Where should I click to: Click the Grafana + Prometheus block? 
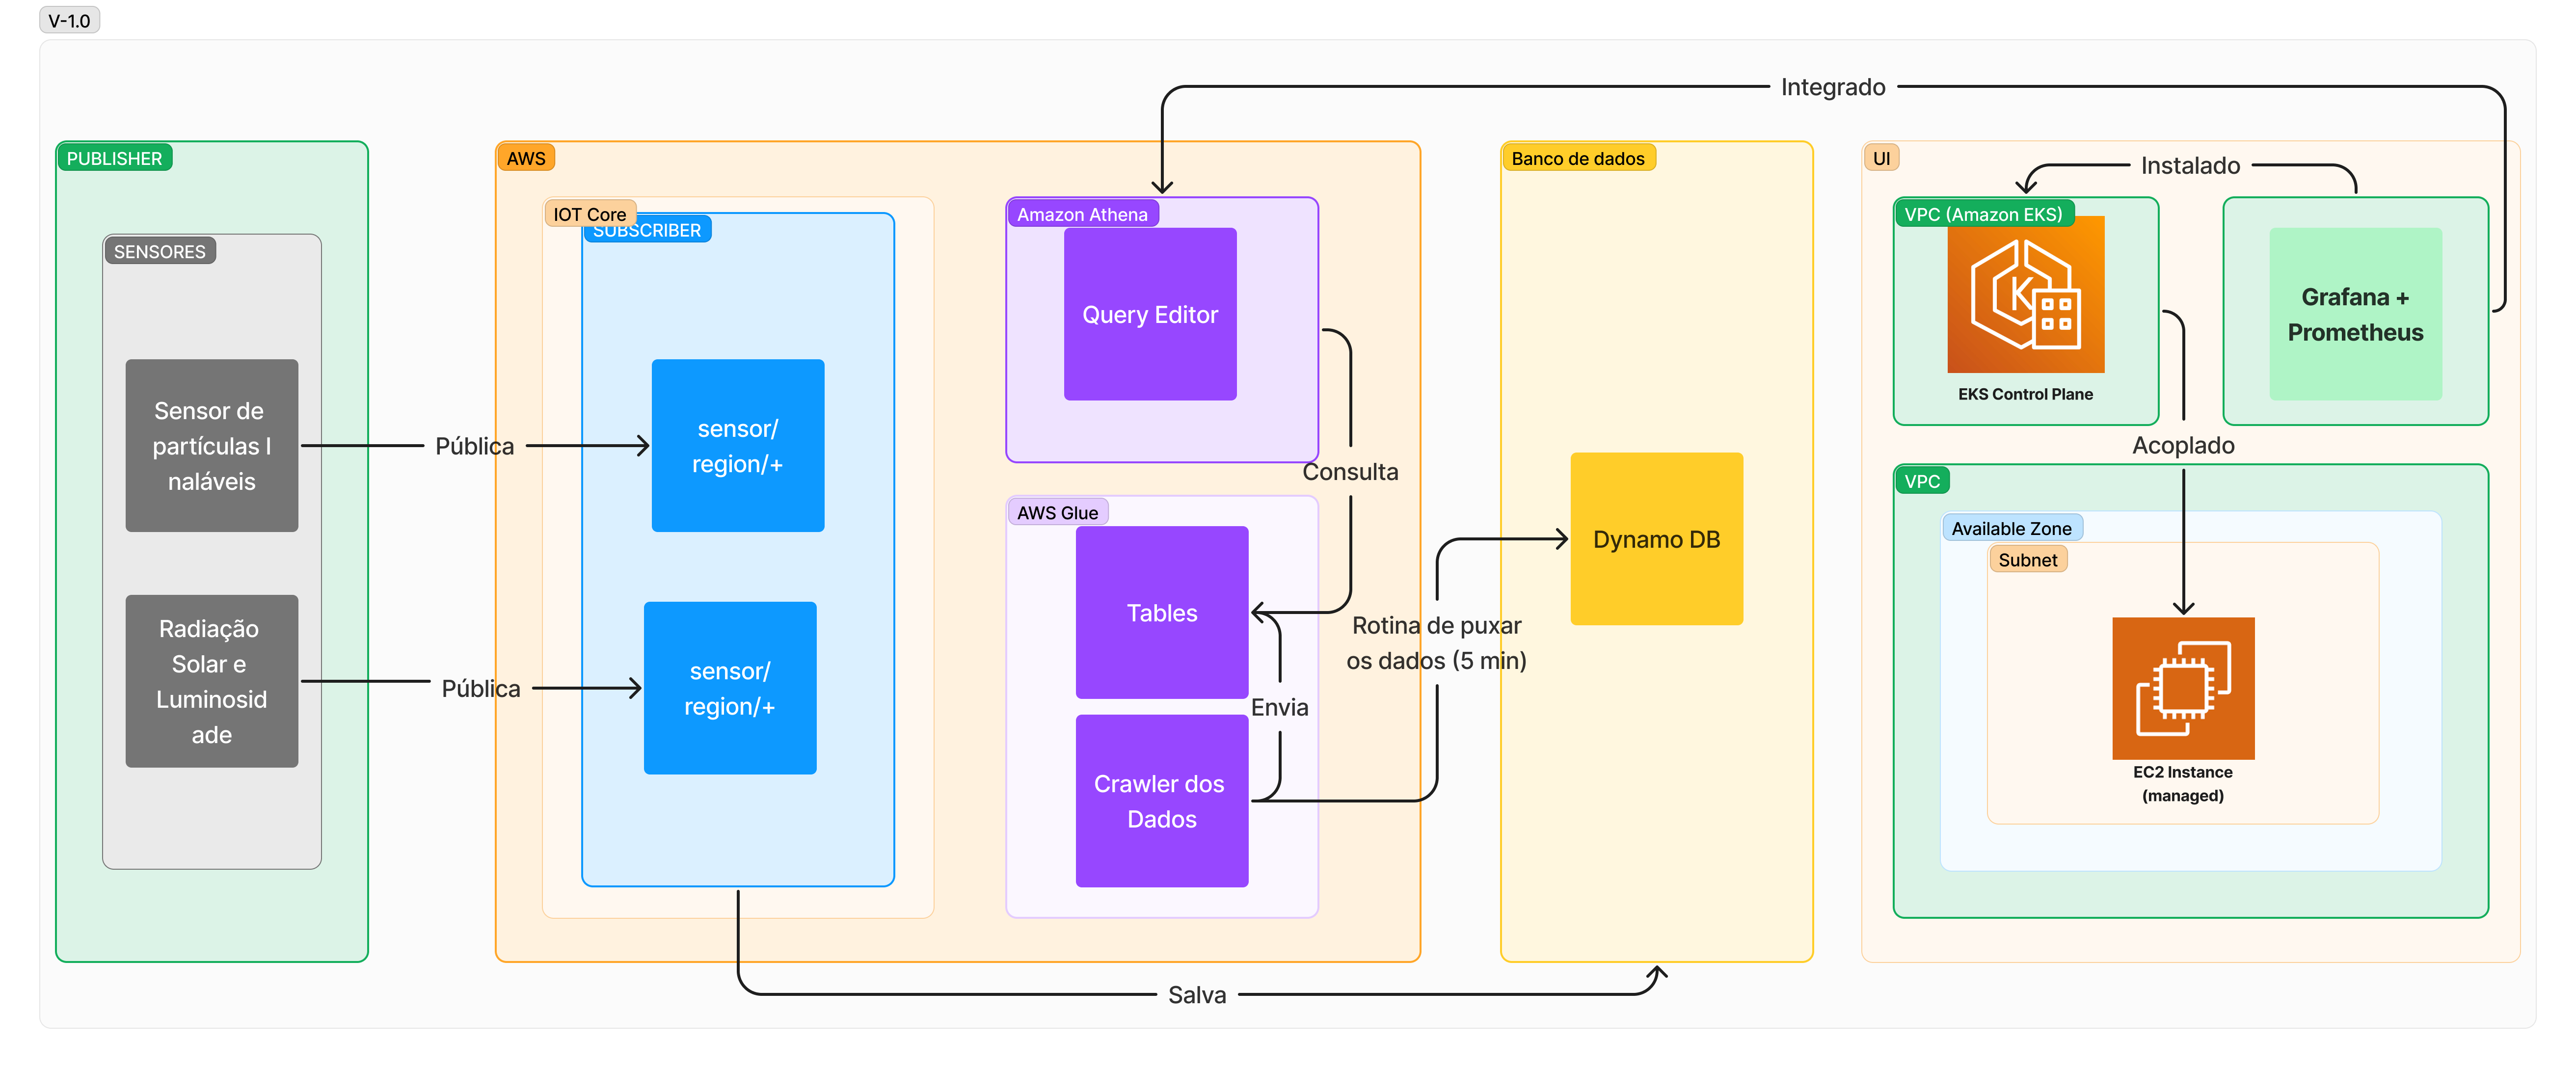[2356, 314]
